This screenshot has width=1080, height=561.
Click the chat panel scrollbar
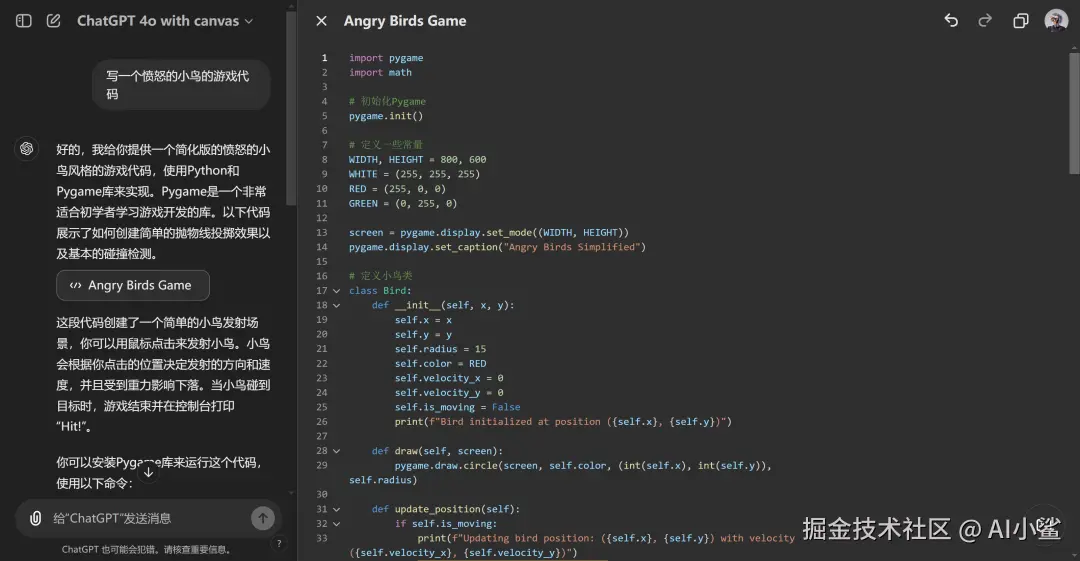pos(291,108)
